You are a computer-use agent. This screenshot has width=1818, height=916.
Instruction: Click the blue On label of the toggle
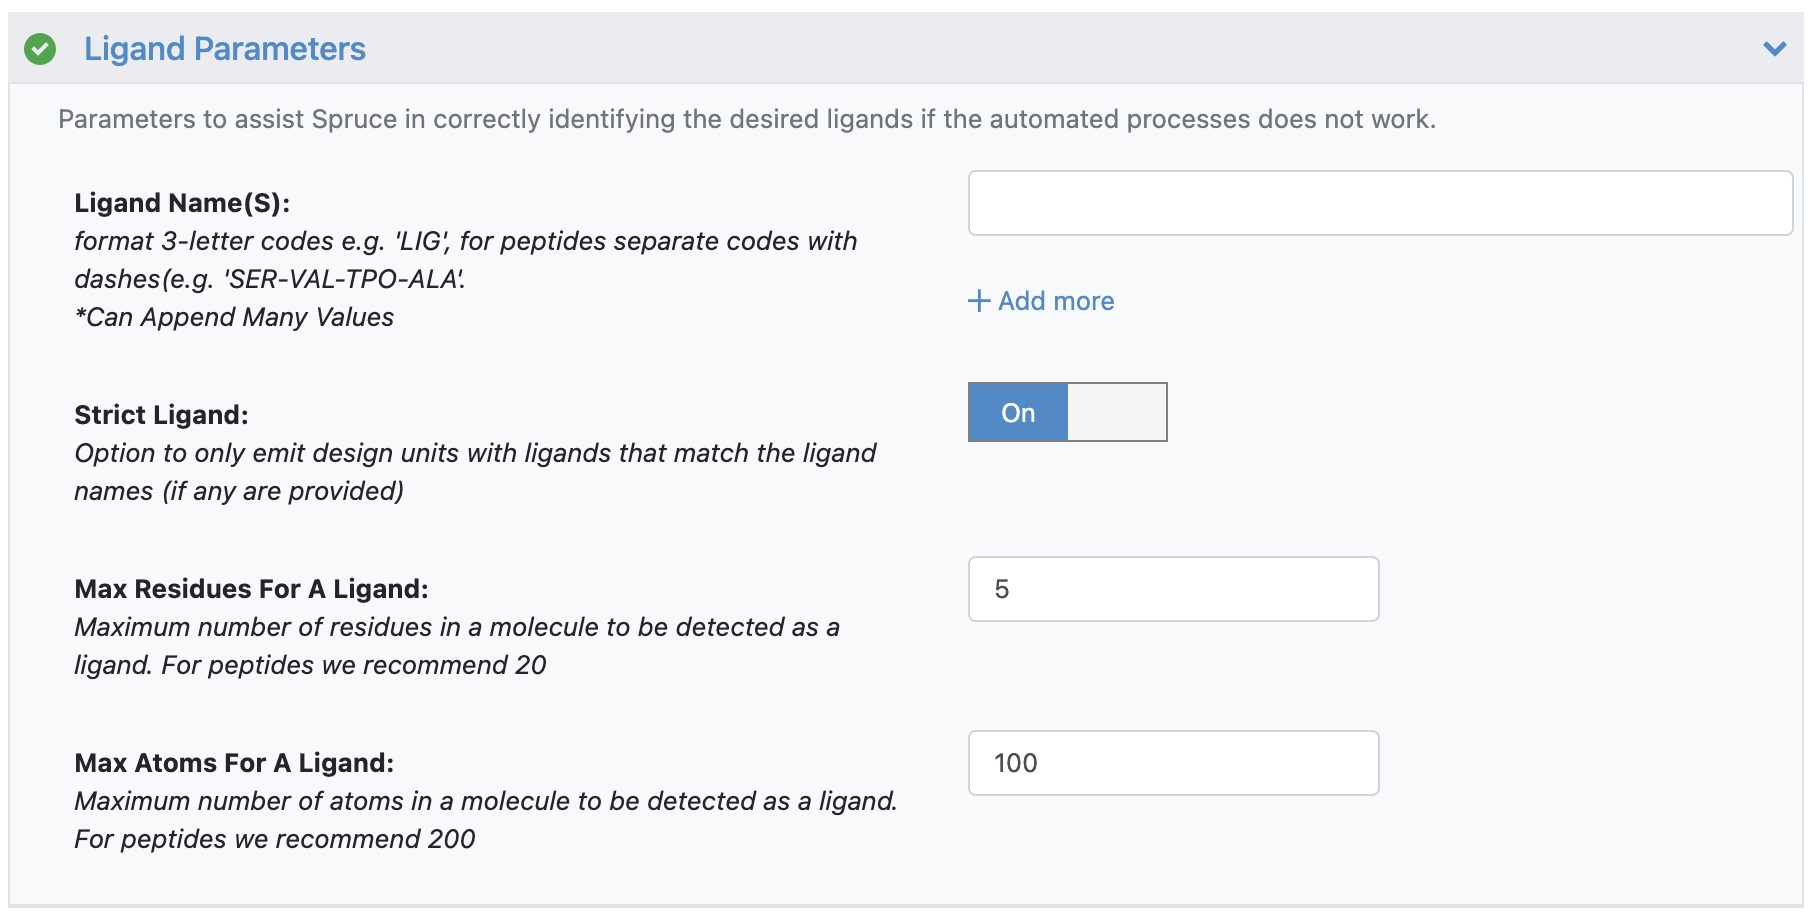pos(1018,412)
